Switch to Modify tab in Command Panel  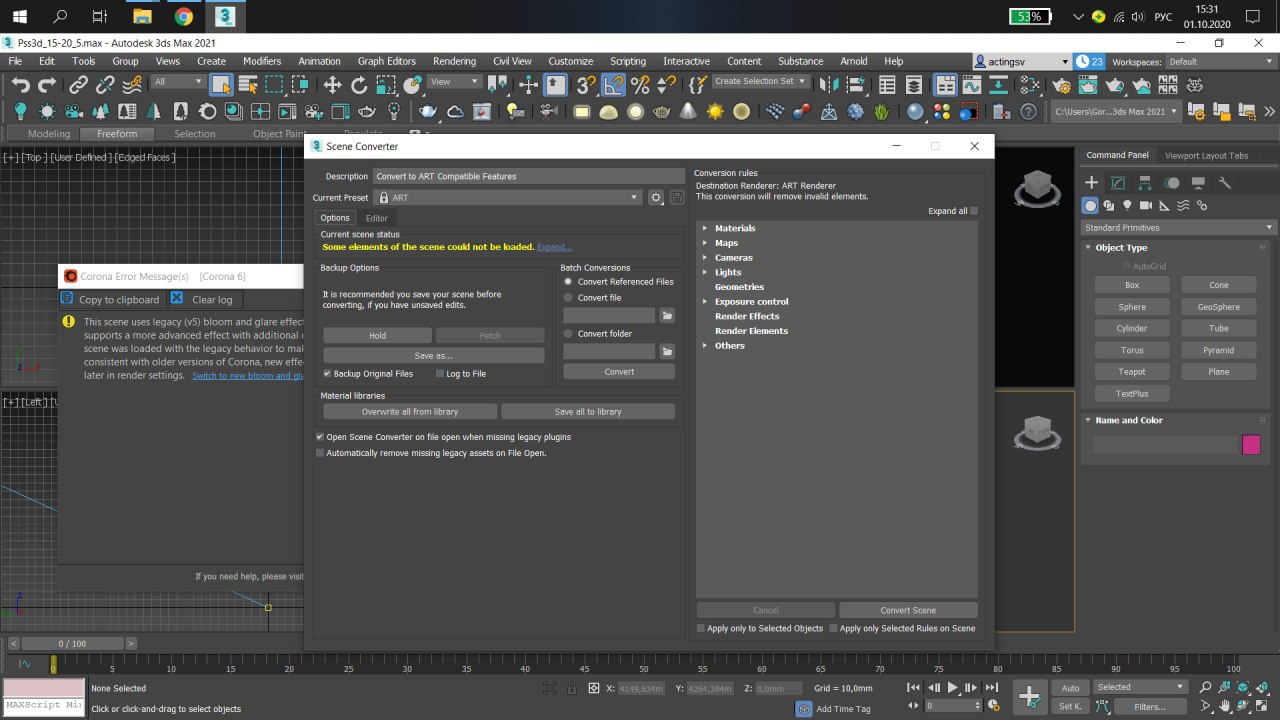(1118, 183)
